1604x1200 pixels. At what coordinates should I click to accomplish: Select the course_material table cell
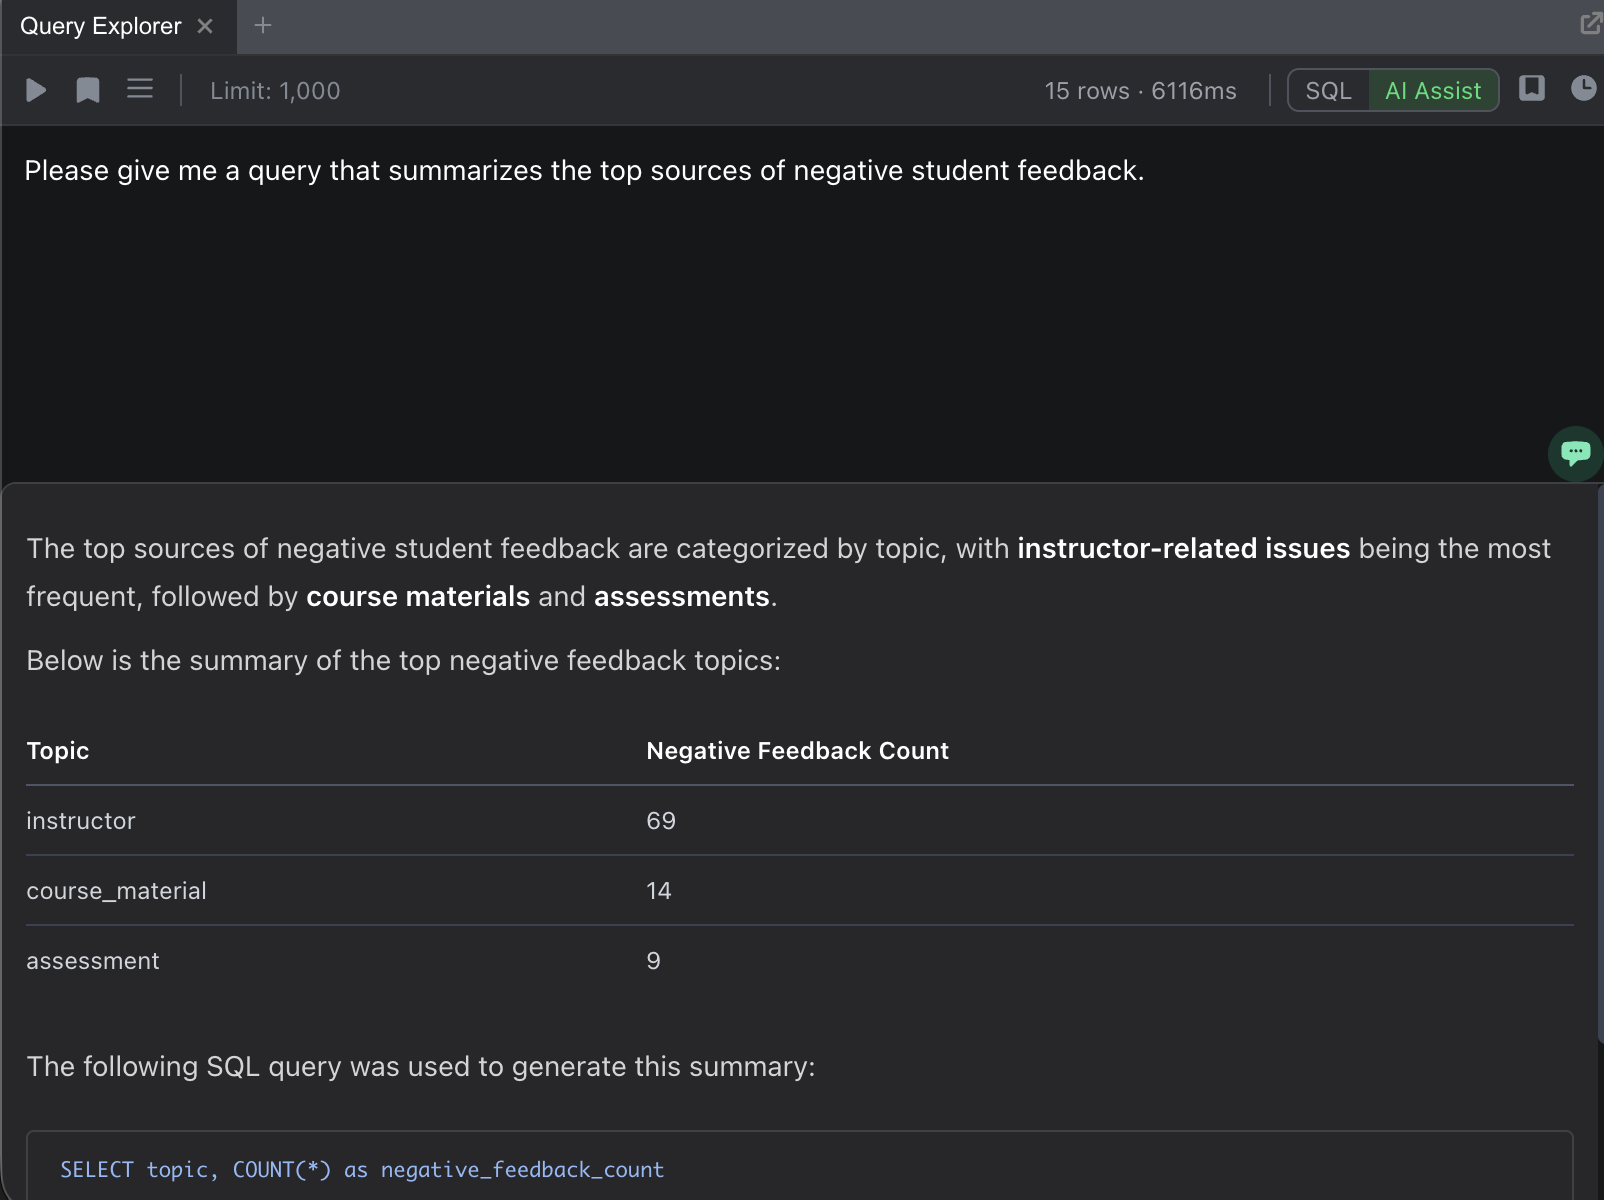click(116, 891)
